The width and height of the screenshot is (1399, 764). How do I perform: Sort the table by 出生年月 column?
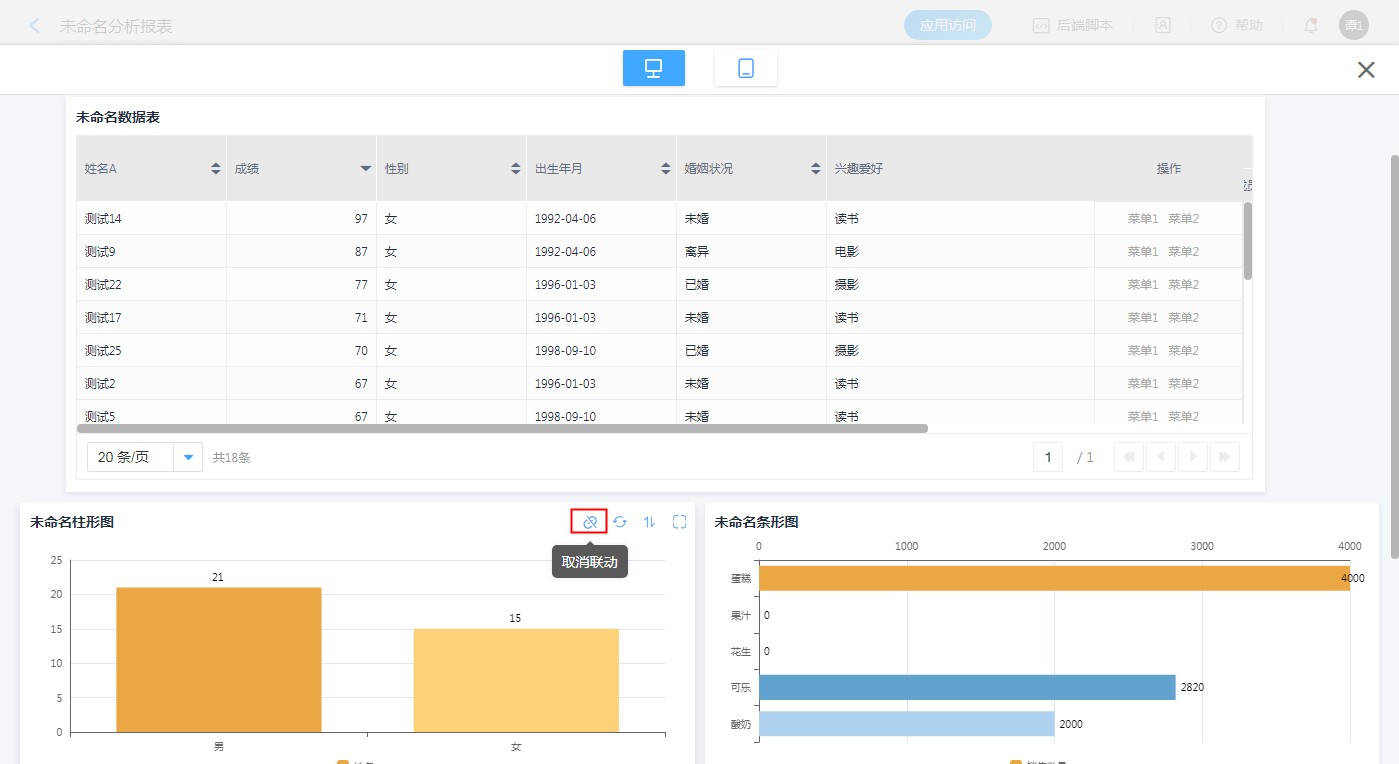pyautogui.click(x=666, y=169)
